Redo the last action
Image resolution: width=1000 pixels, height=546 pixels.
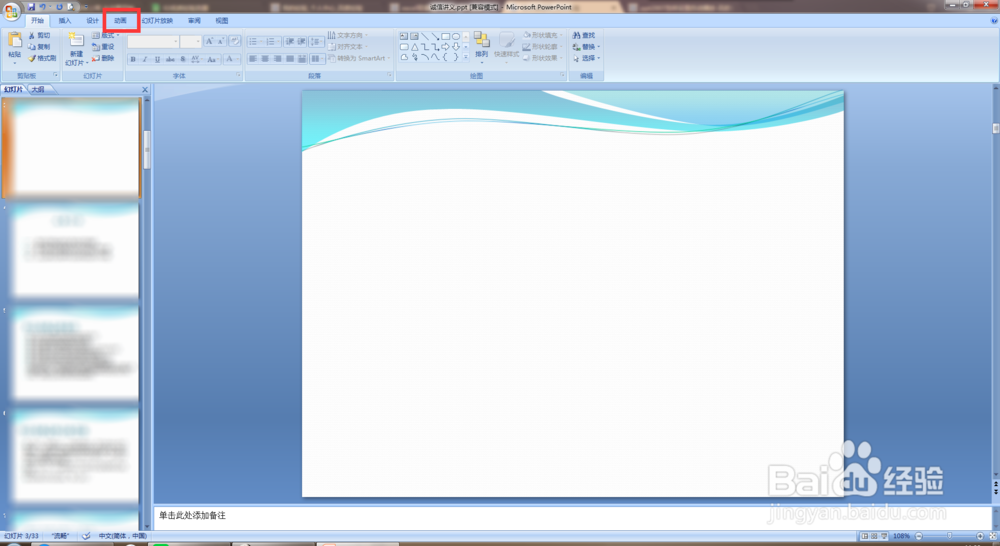tap(59, 7)
